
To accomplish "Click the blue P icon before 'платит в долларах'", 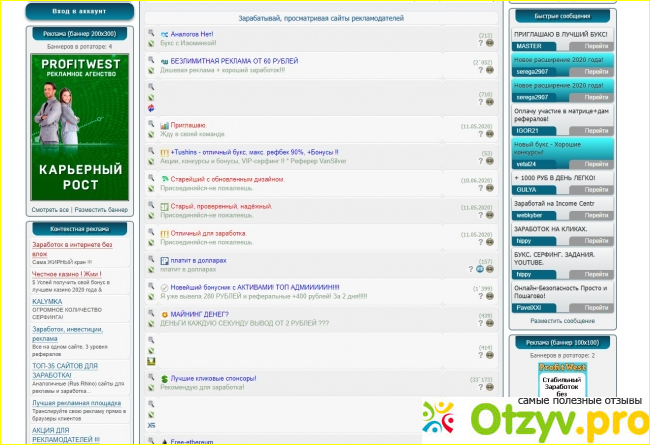I will click(164, 260).
